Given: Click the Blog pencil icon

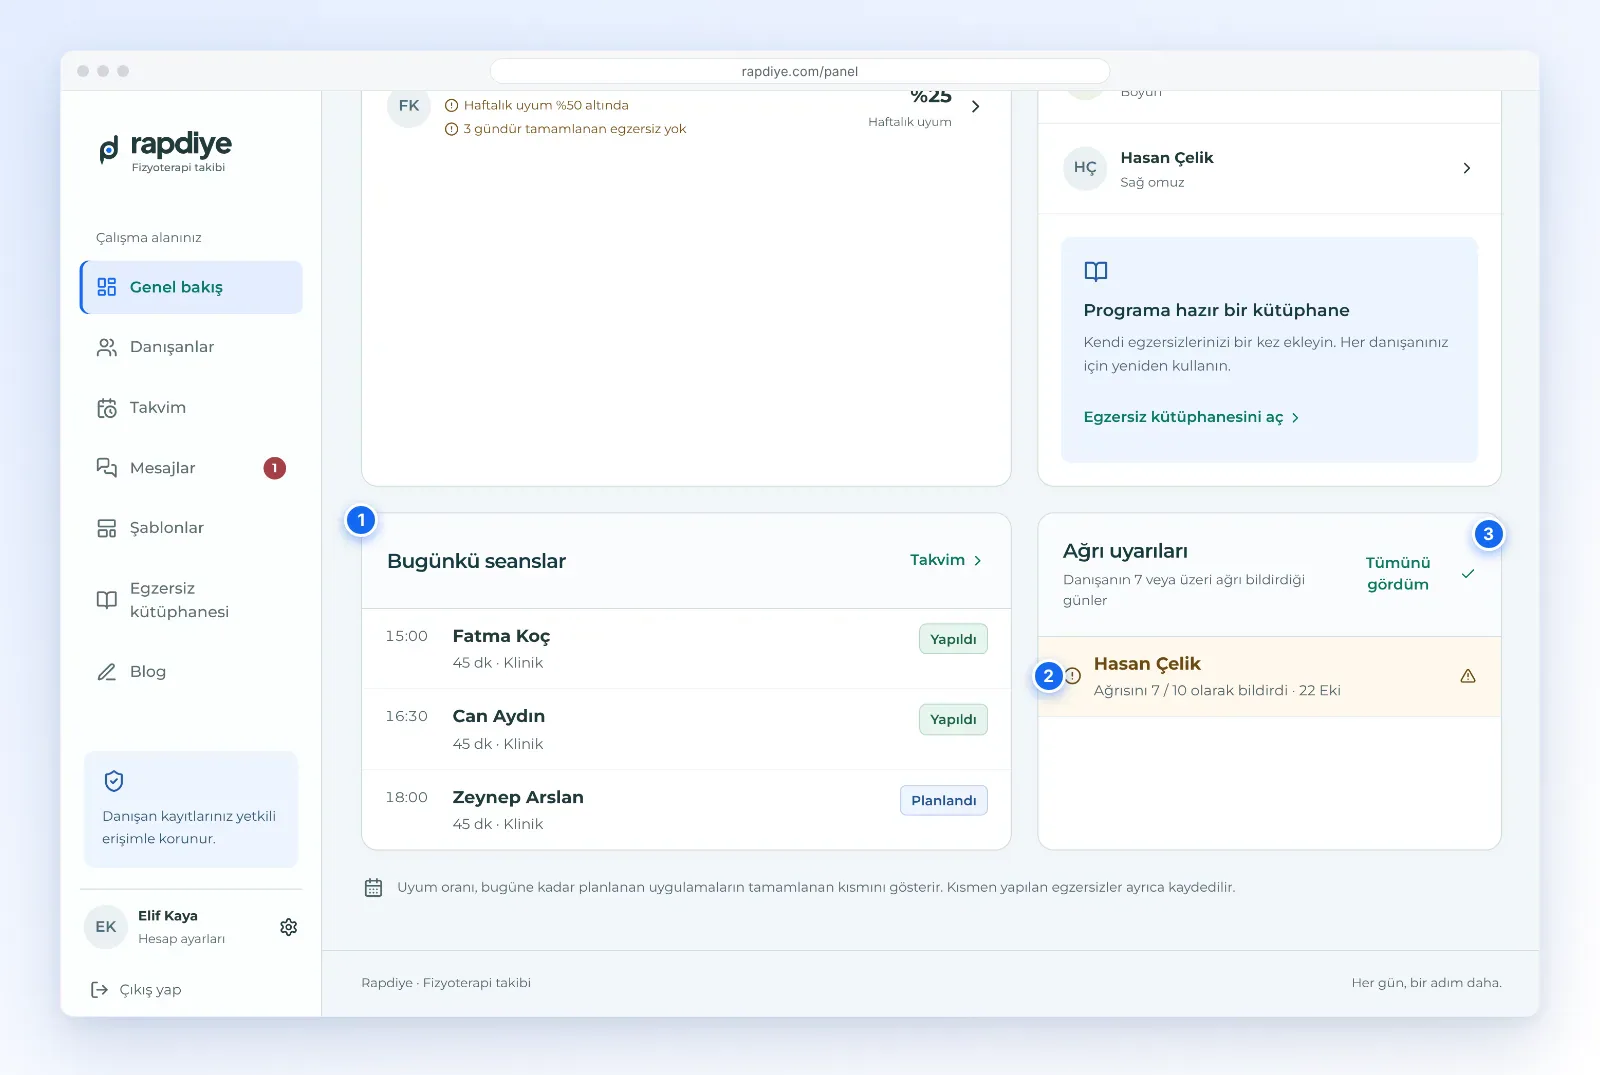Looking at the screenshot, I should pos(107,672).
